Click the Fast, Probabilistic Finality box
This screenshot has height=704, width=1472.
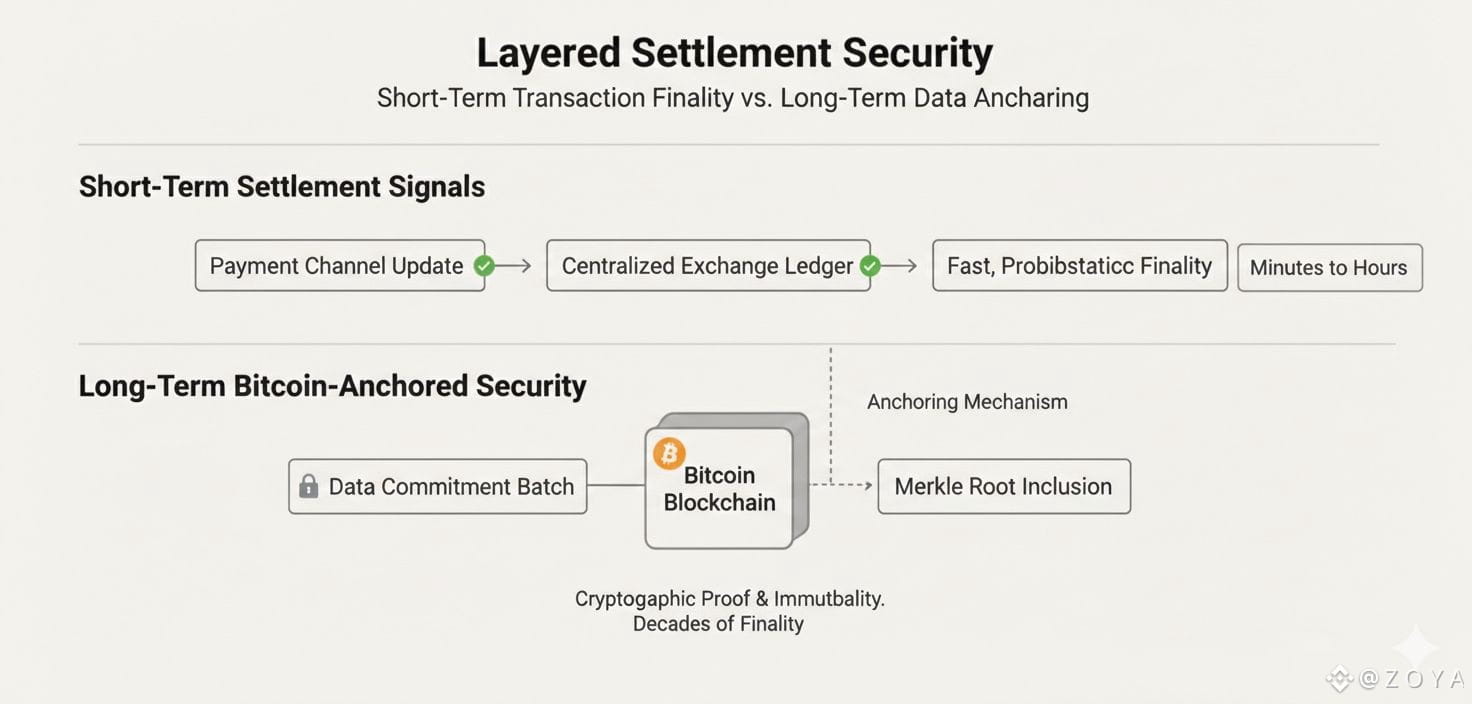(1079, 266)
